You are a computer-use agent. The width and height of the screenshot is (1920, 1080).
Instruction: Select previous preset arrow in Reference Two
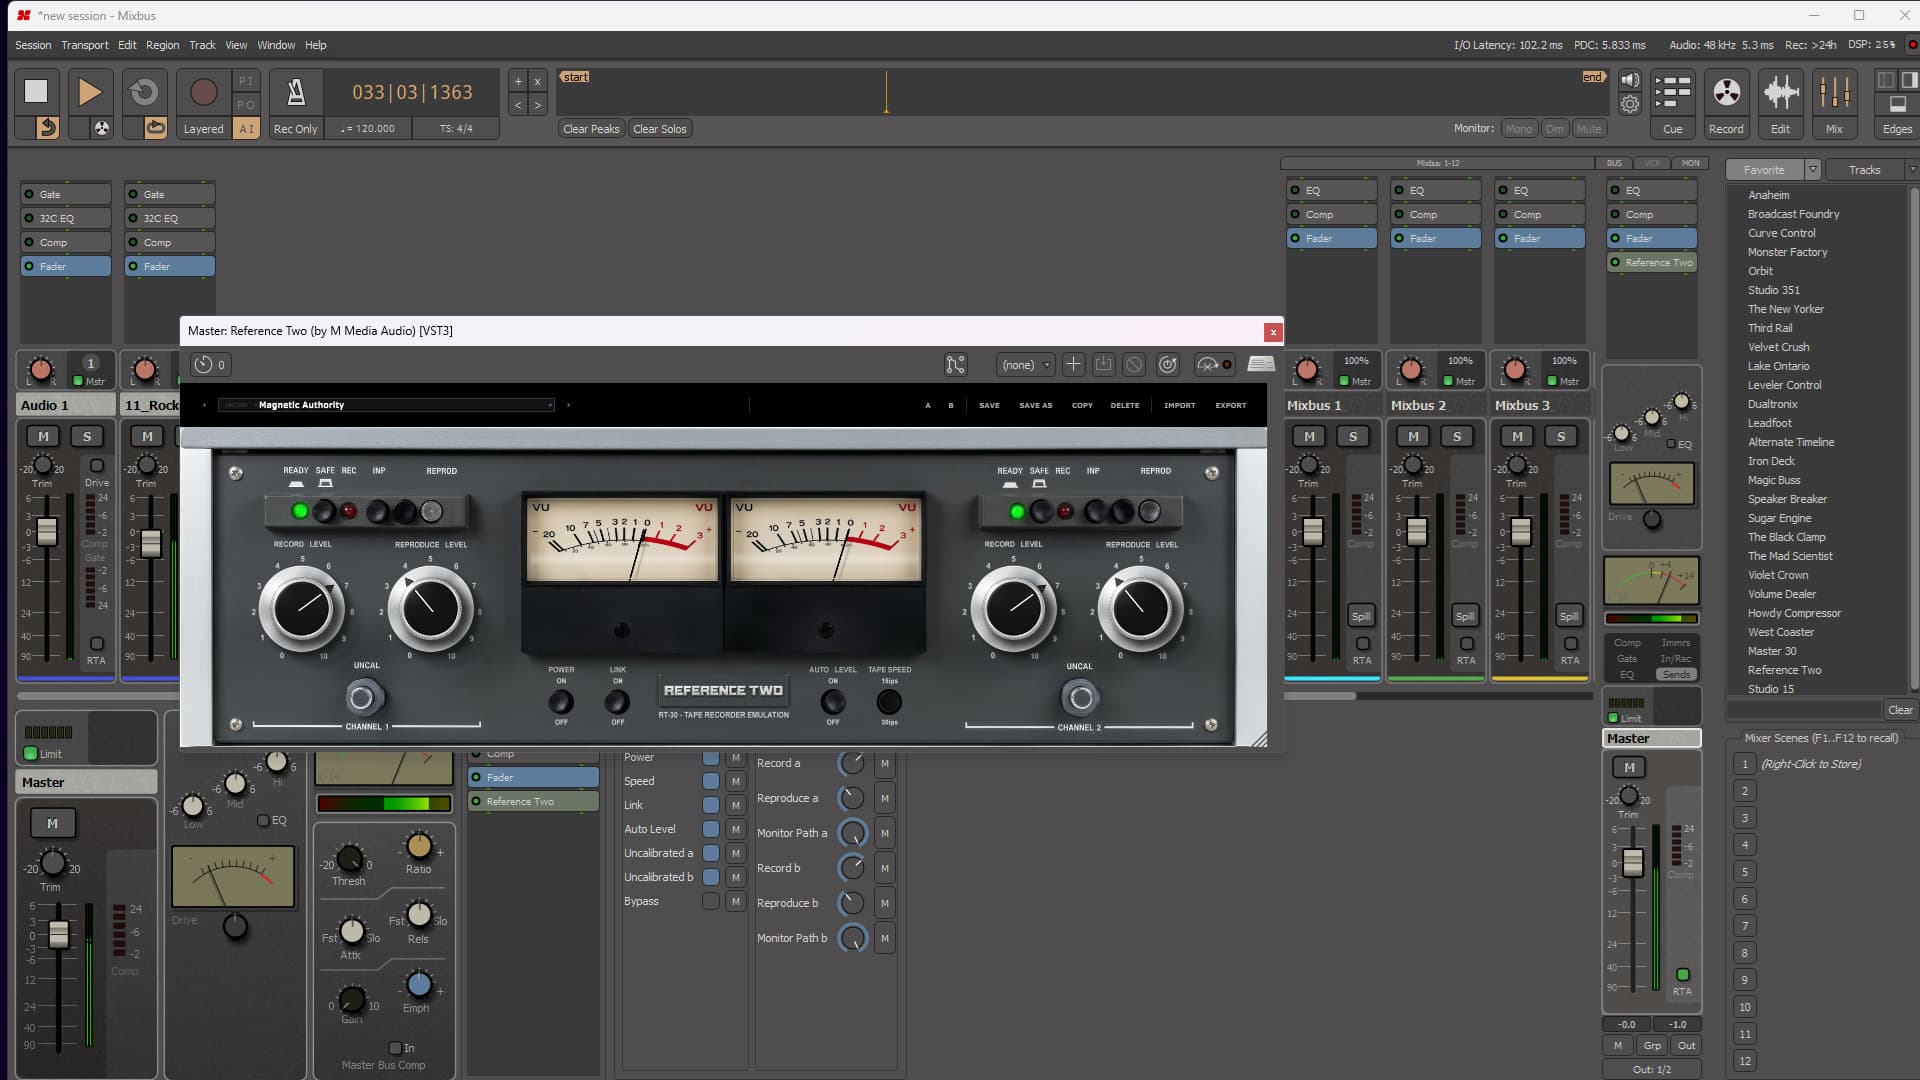tap(204, 405)
